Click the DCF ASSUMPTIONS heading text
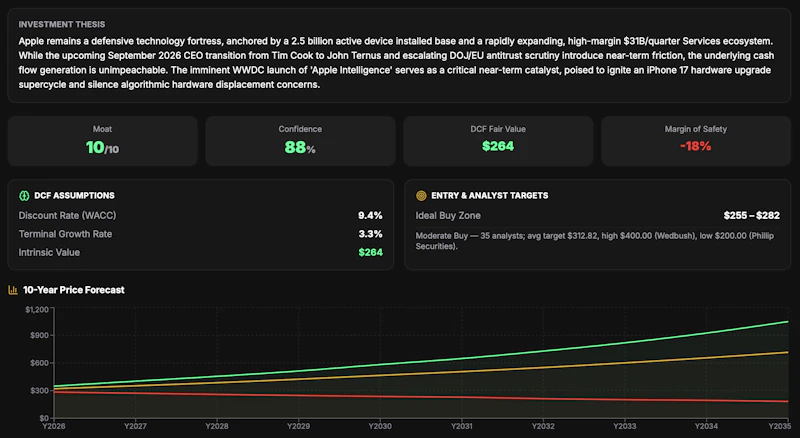This screenshot has width=800, height=438. (x=74, y=196)
